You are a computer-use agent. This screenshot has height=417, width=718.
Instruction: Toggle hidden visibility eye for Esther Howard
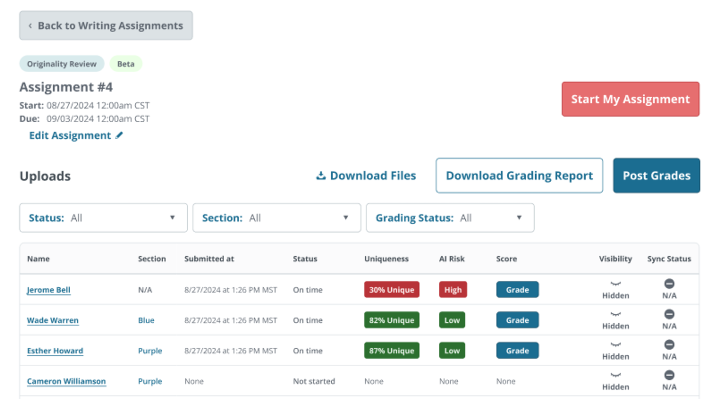coord(615,345)
